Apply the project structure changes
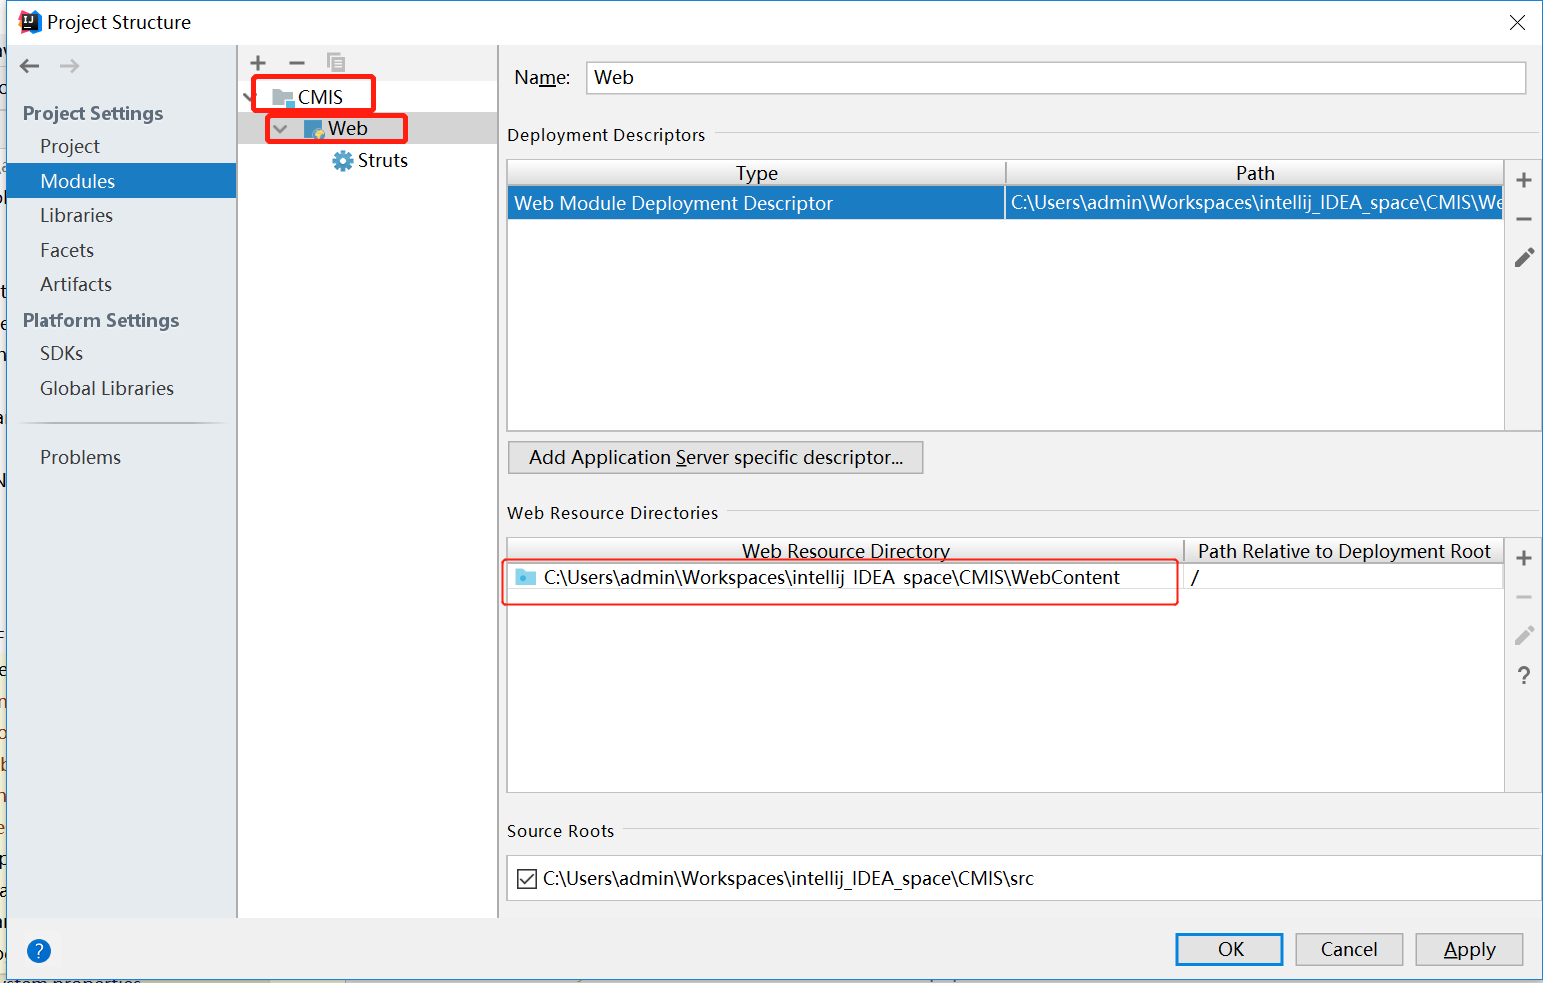This screenshot has height=983, width=1543. 1469,949
